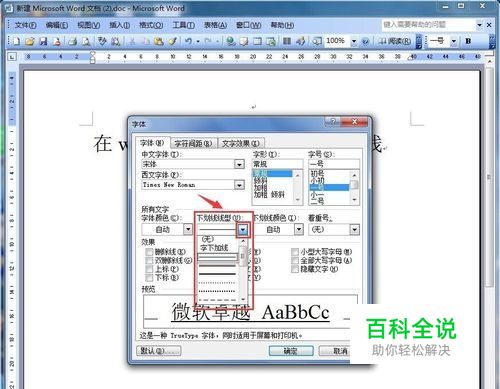Viewport: 500px width, 389px height.
Task: Open the 文件 File menu
Action: pyautogui.click(x=26, y=25)
